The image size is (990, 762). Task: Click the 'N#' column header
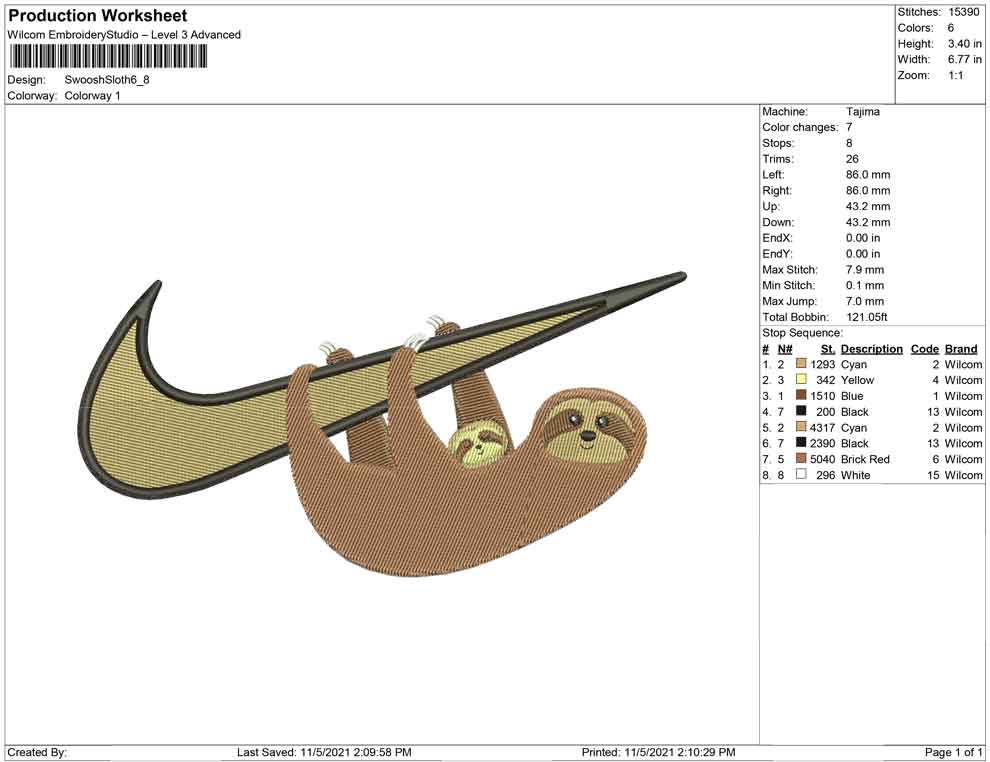(x=785, y=348)
